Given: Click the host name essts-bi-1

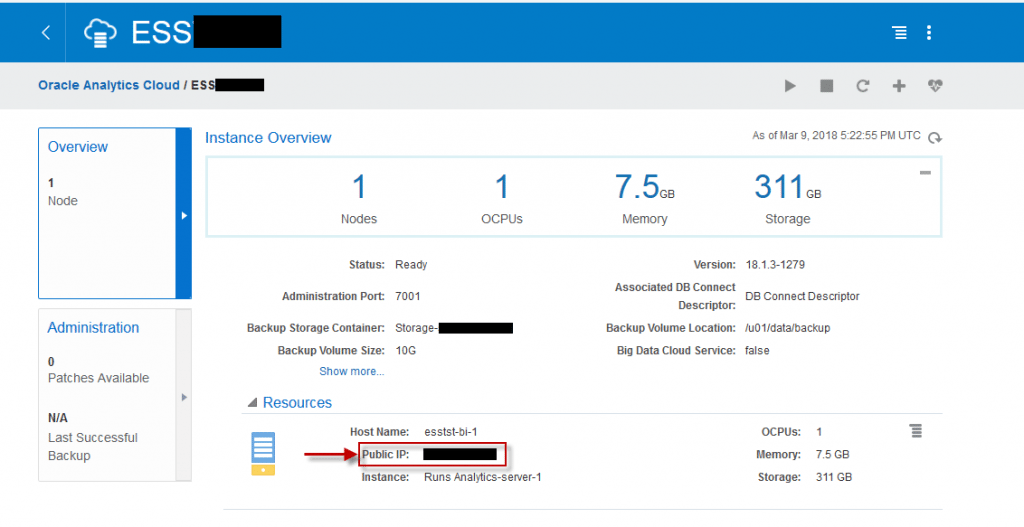Looking at the screenshot, I should point(451,432).
